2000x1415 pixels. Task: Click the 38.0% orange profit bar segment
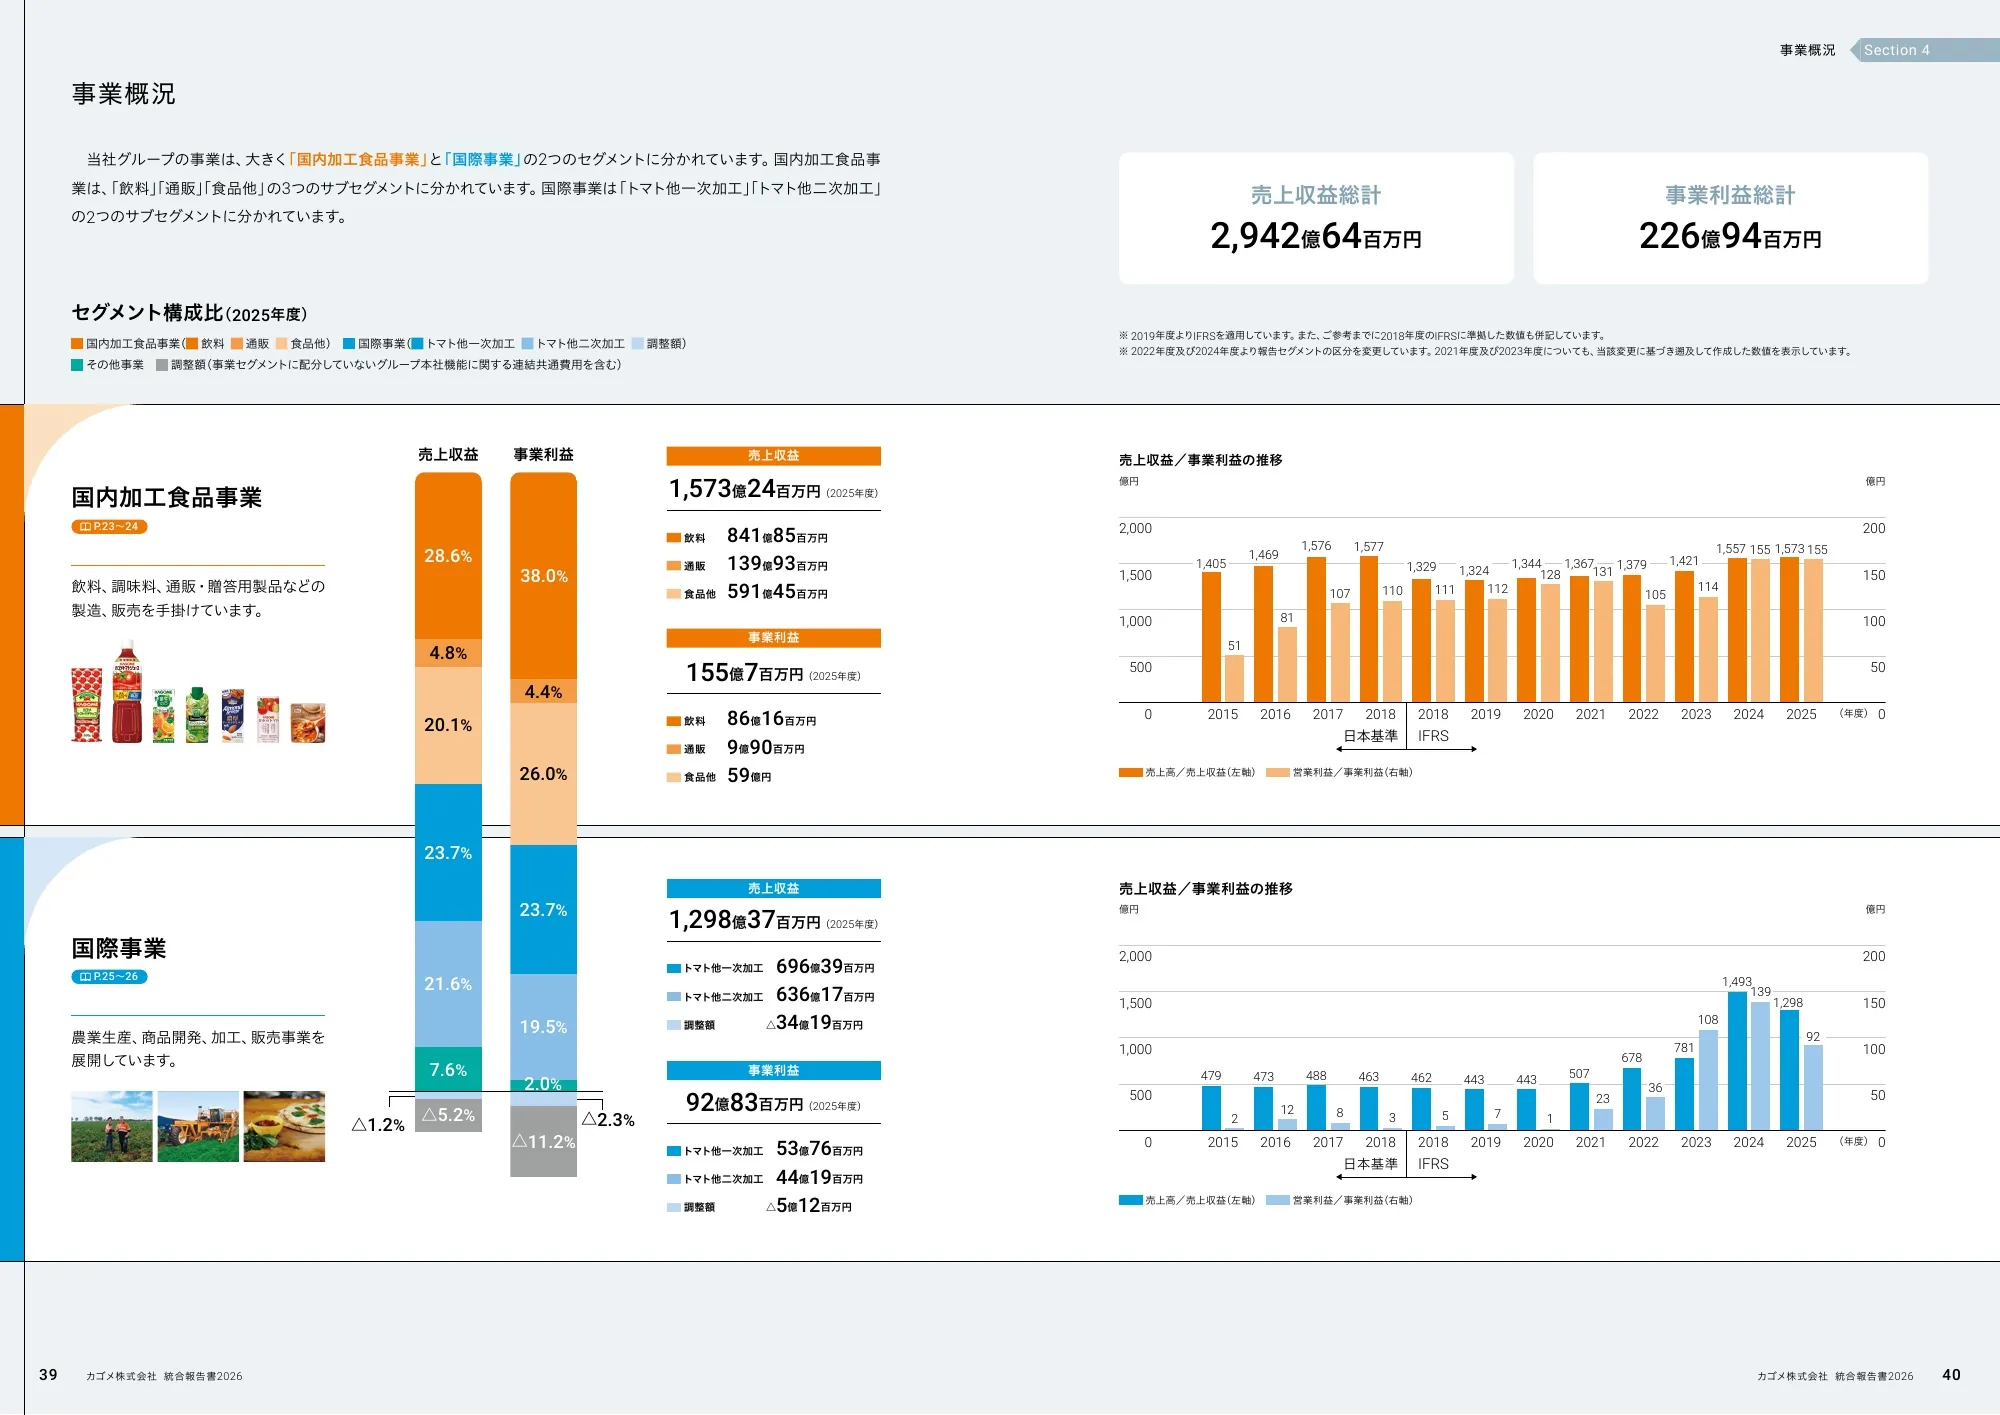(x=543, y=576)
